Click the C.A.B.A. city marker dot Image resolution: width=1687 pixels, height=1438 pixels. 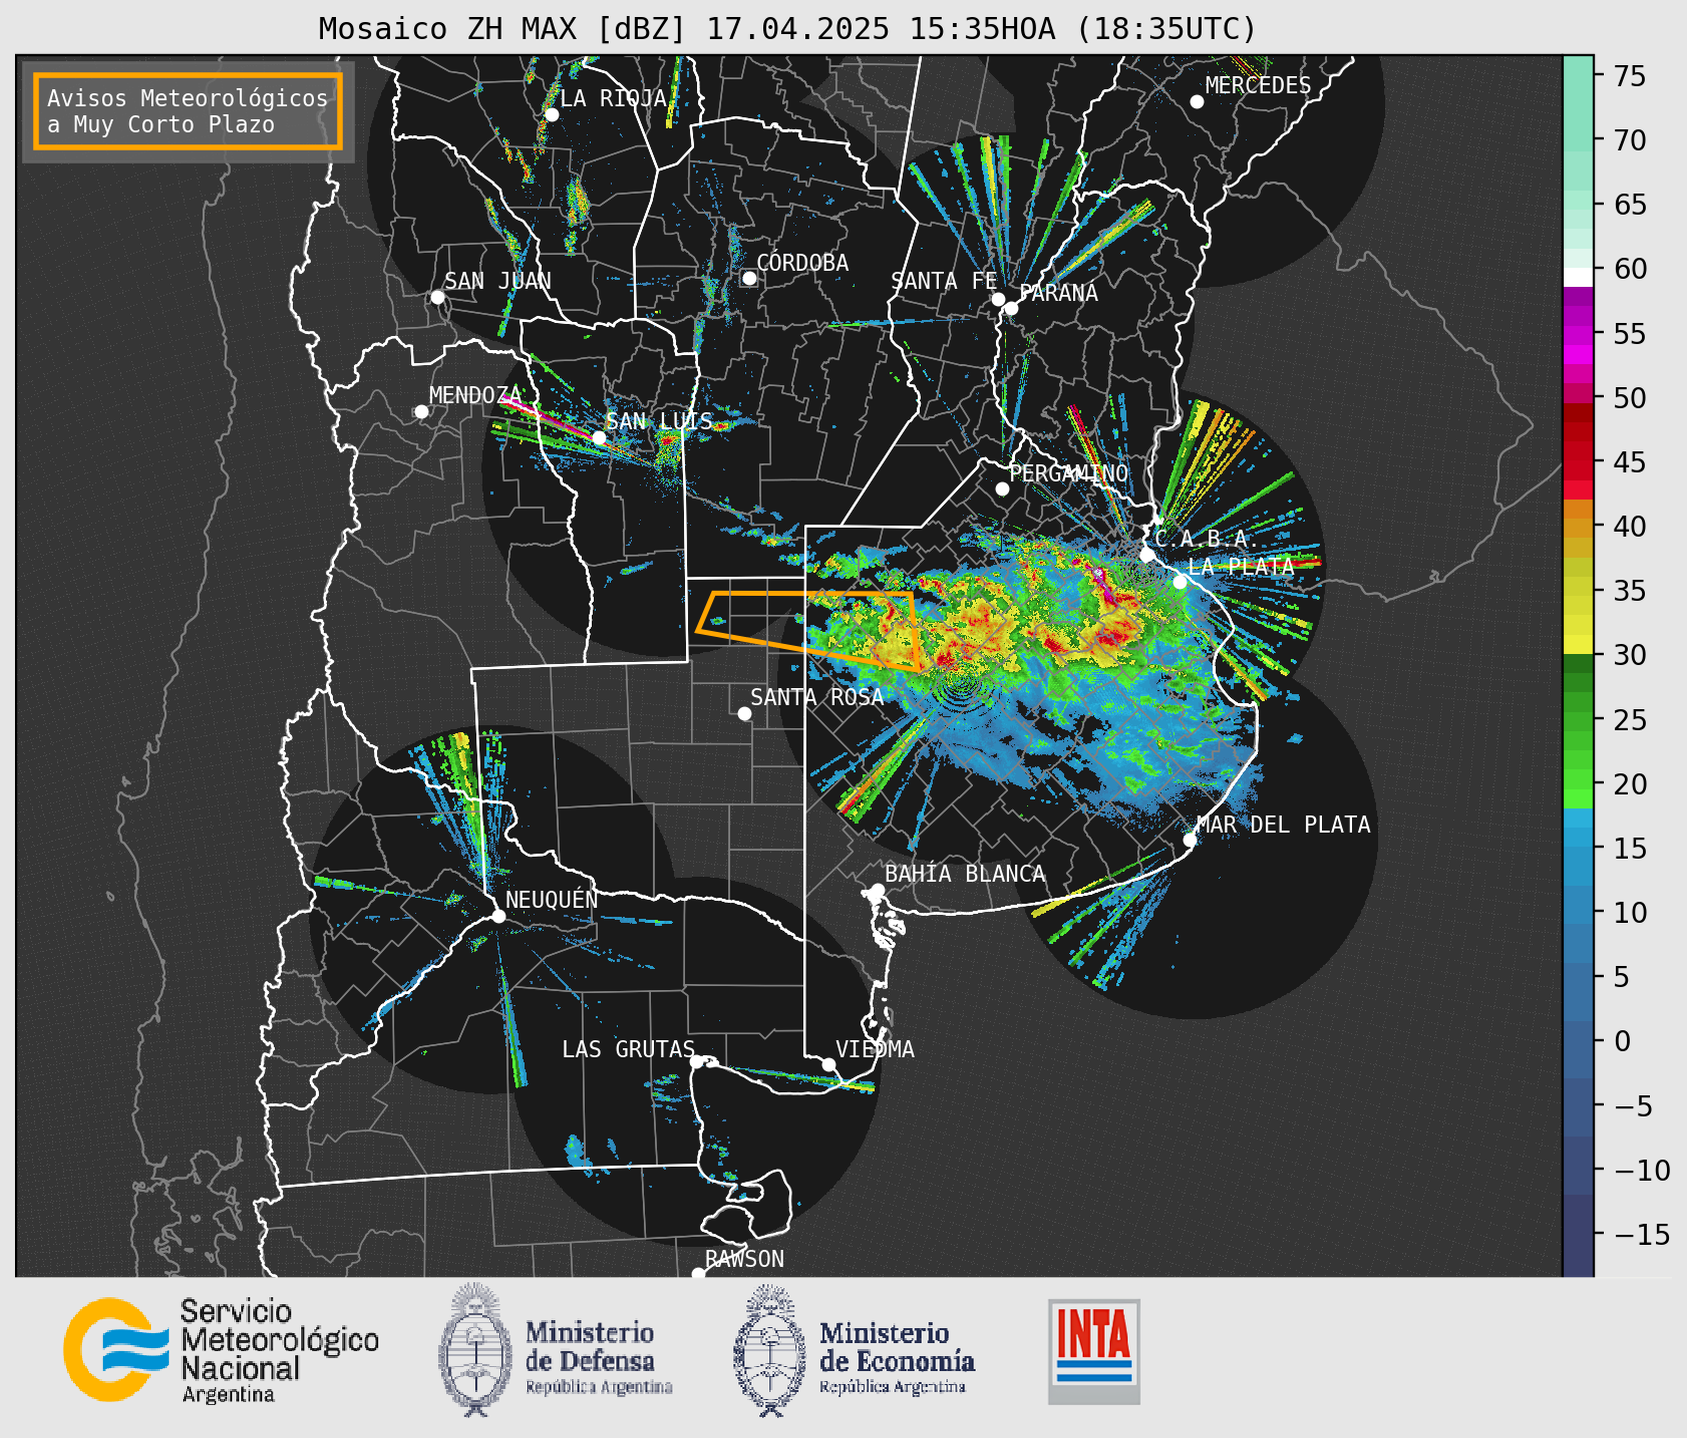[1147, 555]
